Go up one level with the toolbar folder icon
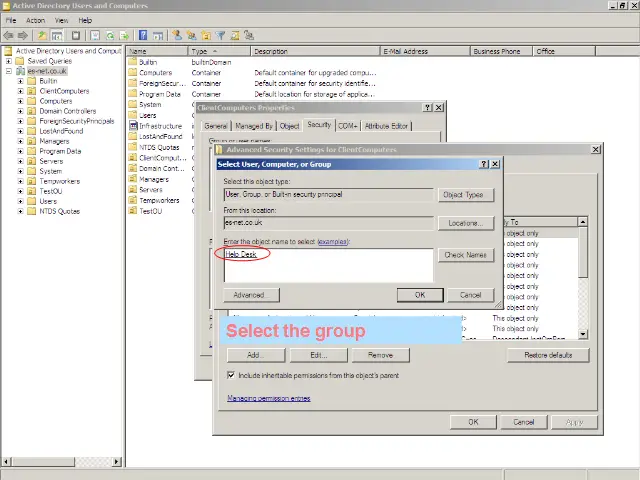640x480 pixels. [x=42, y=36]
